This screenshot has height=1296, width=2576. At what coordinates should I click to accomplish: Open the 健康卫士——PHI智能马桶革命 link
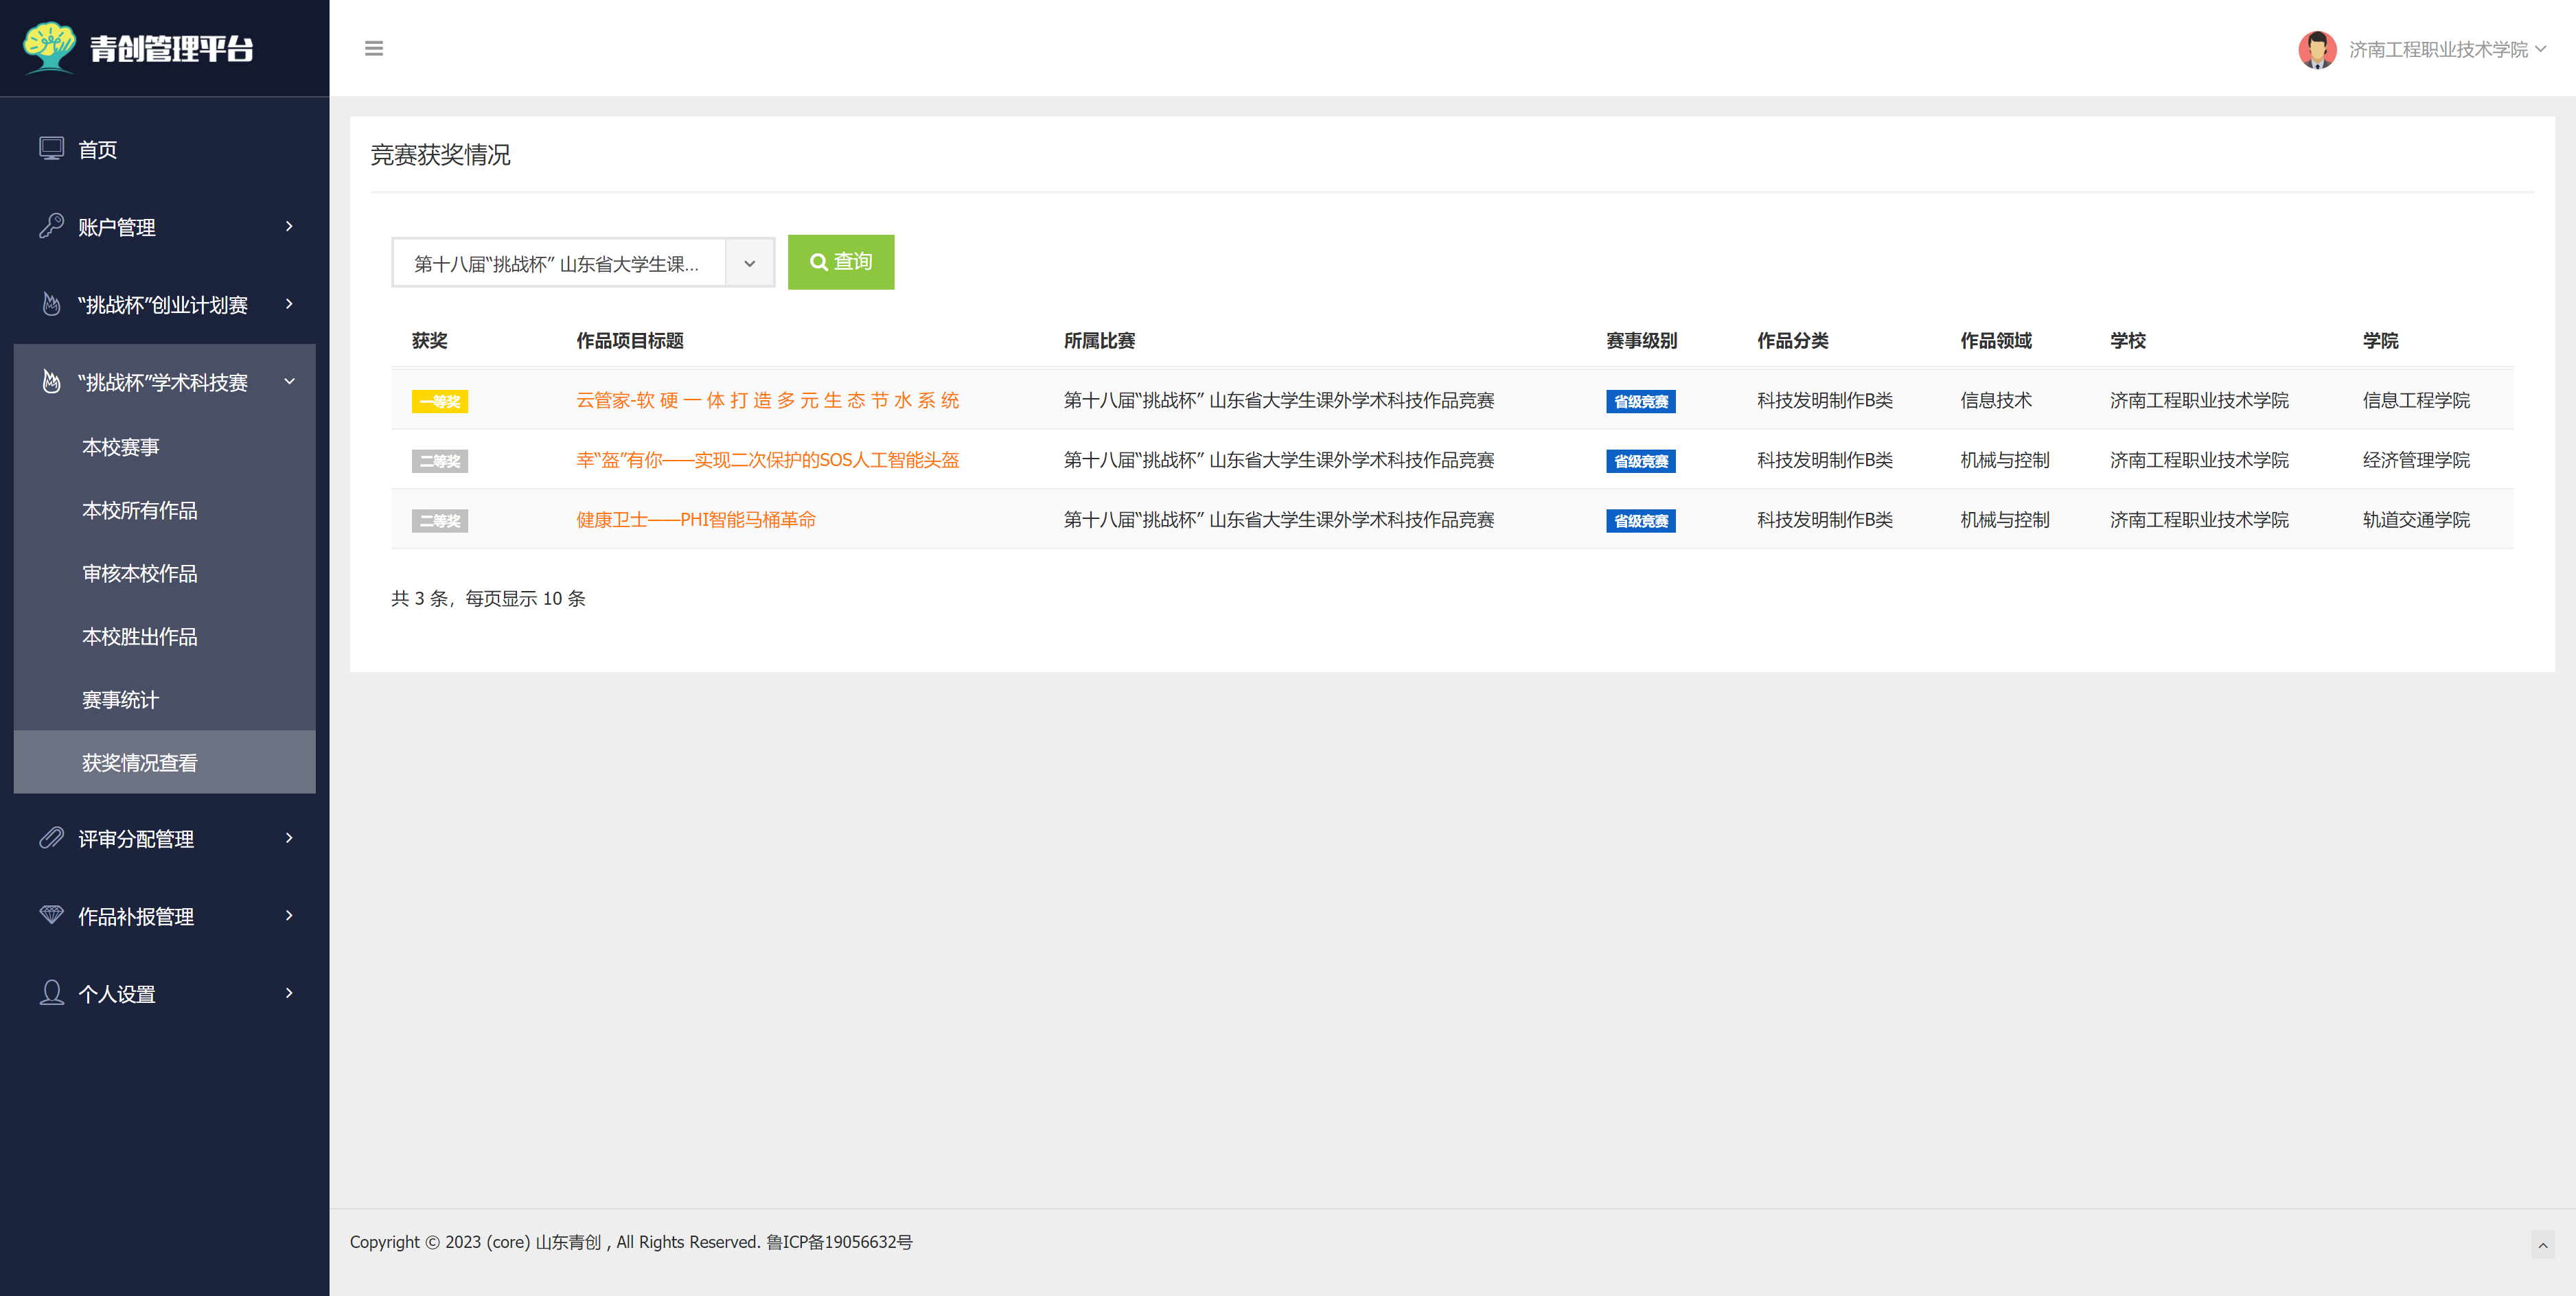coord(696,520)
